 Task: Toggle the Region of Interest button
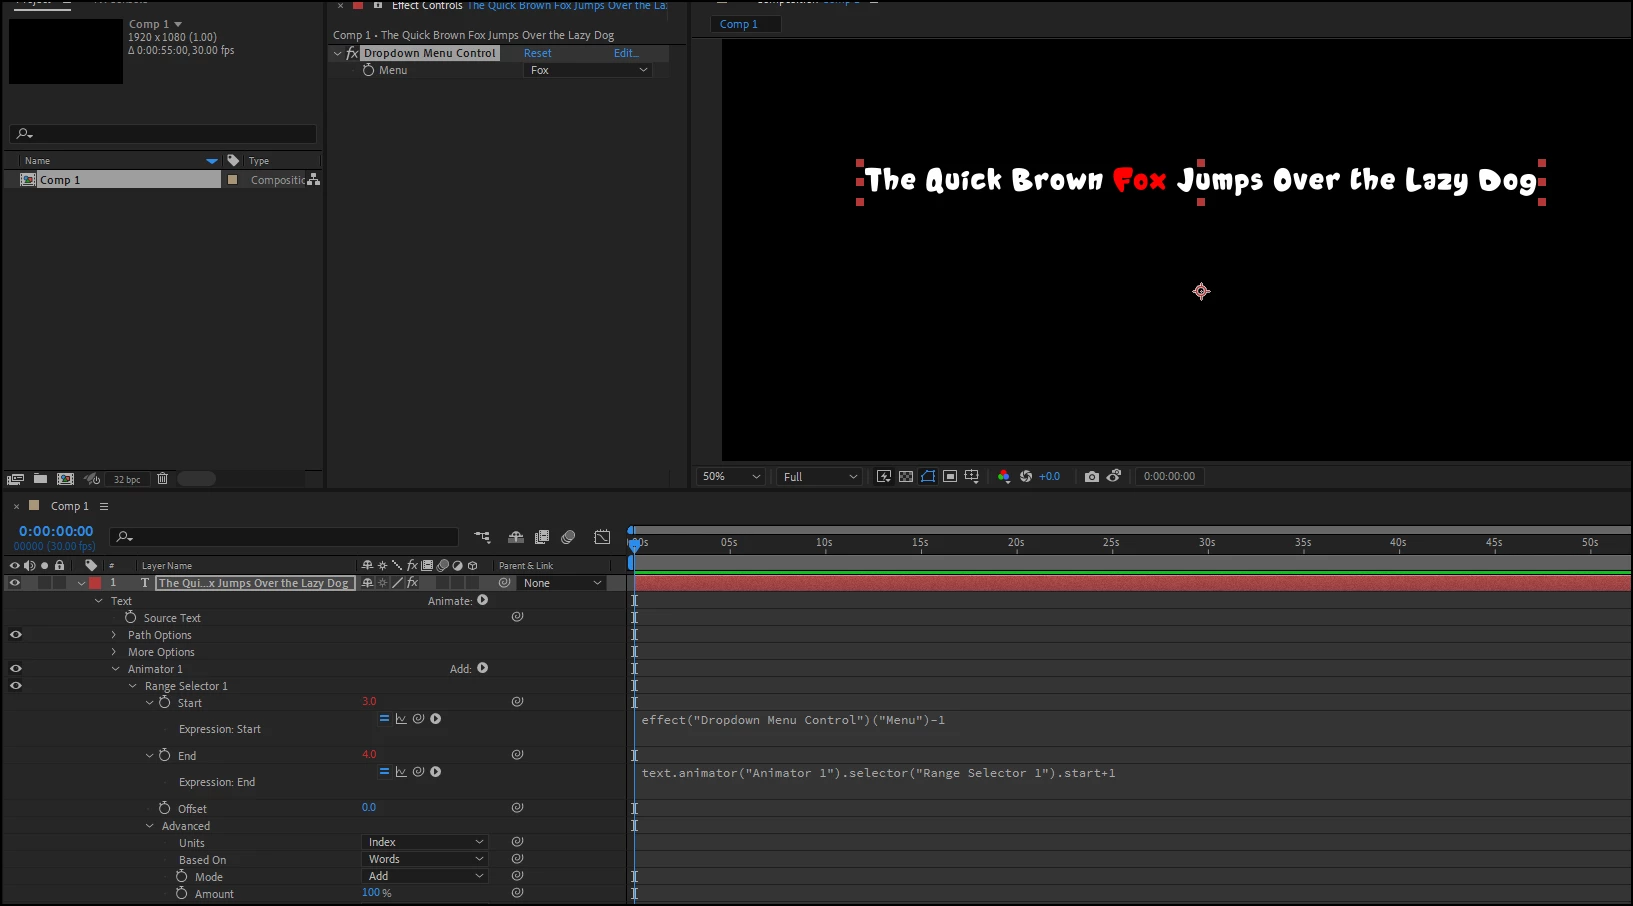(950, 477)
